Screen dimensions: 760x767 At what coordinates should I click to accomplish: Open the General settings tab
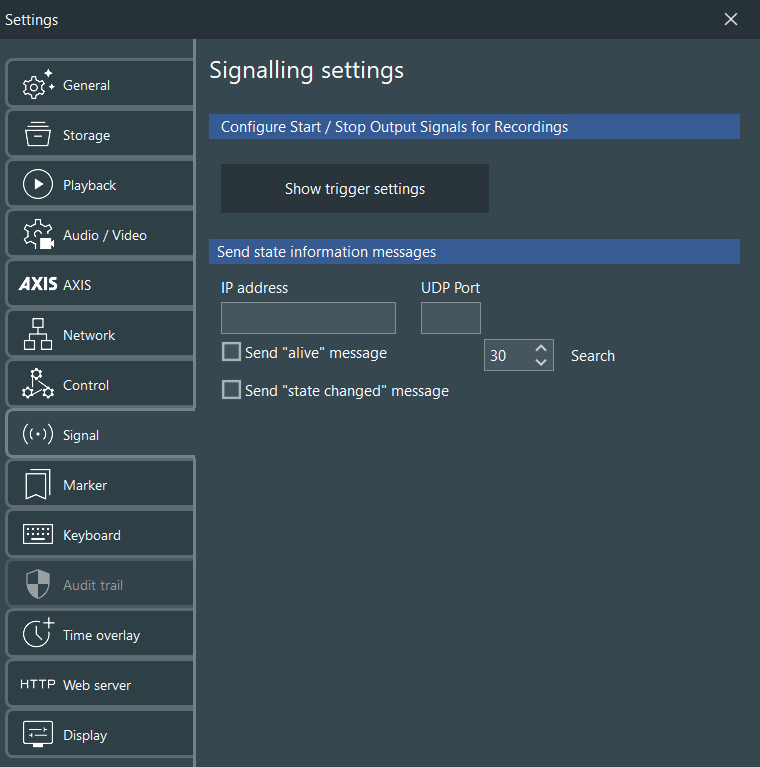click(x=100, y=84)
